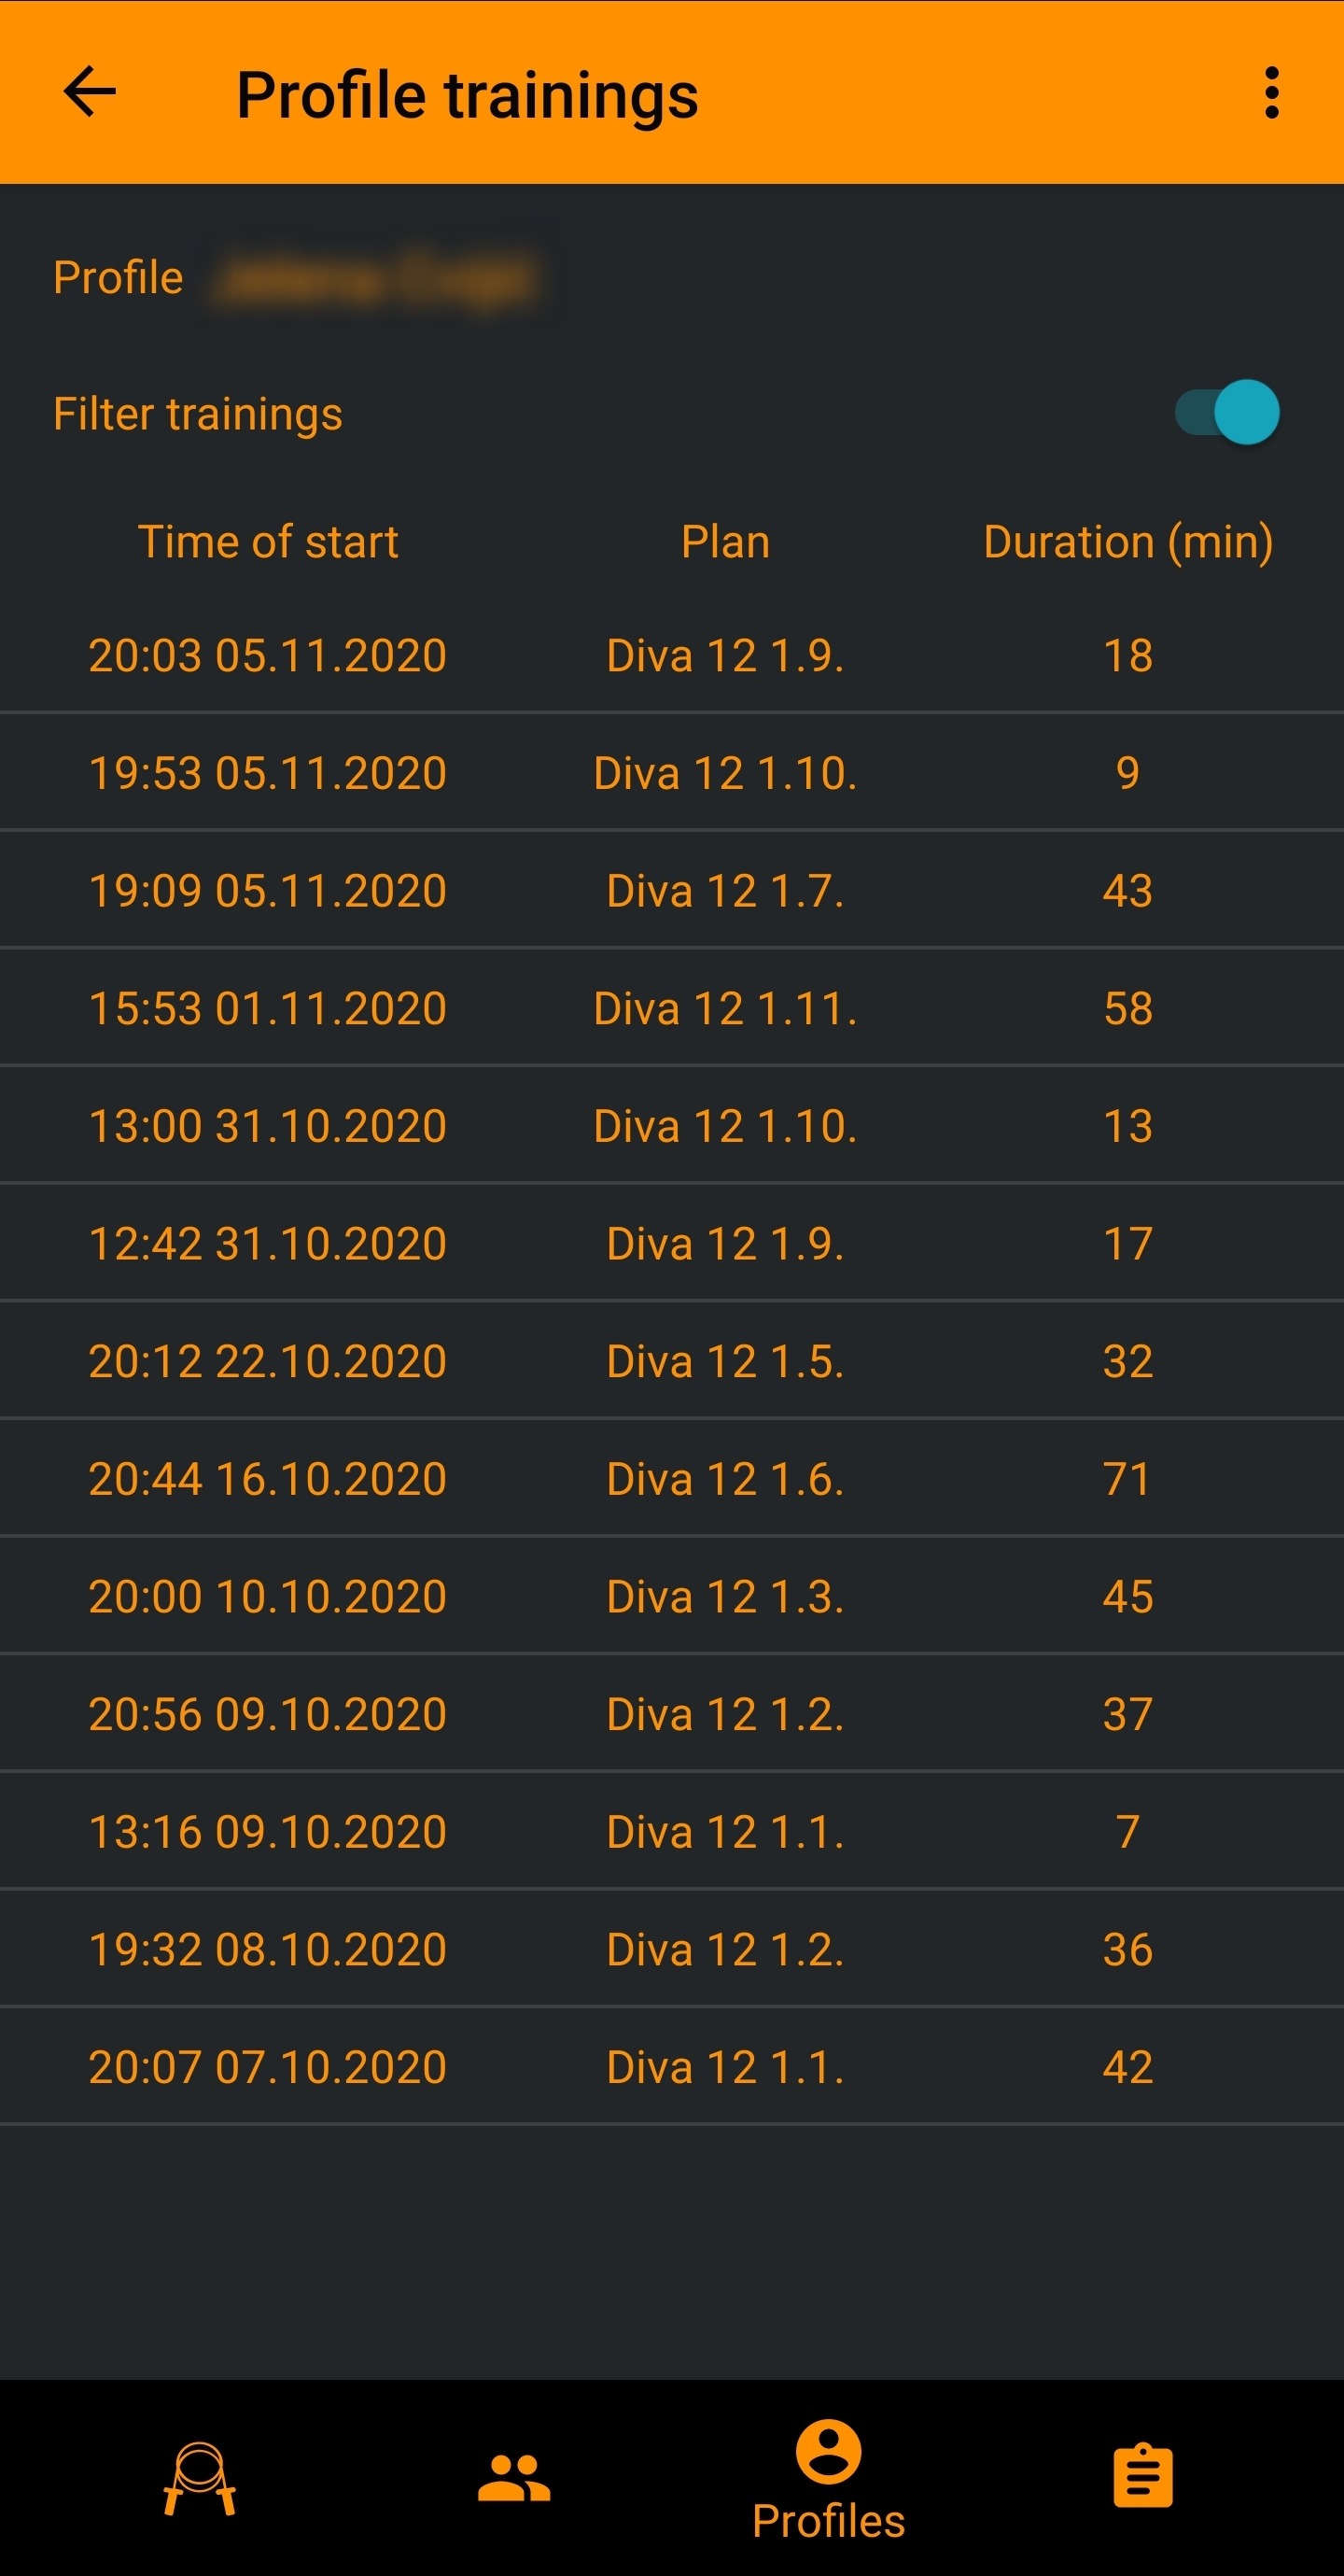Open training started 20:03 05.11.2020
The width and height of the screenshot is (1344, 2576).
point(672,655)
